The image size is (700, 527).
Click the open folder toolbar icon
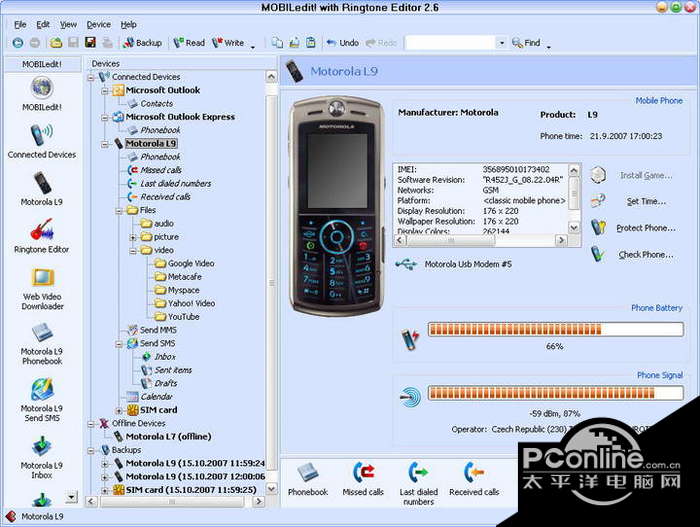[56, 43]
